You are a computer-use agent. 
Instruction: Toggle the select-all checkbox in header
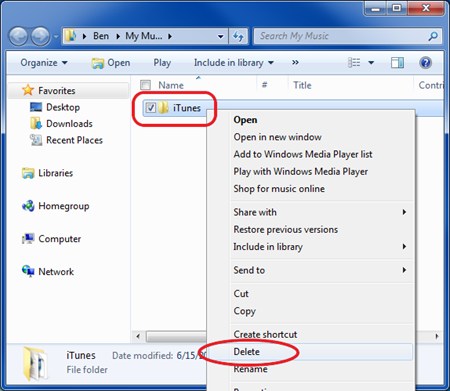tap(145, 85)
